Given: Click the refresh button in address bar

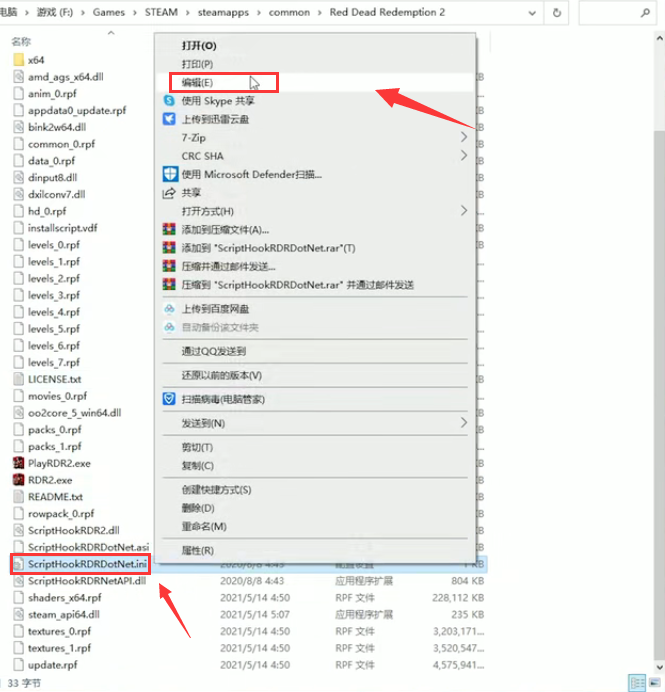Looking at the screenshot, I should tap(557, 13).
